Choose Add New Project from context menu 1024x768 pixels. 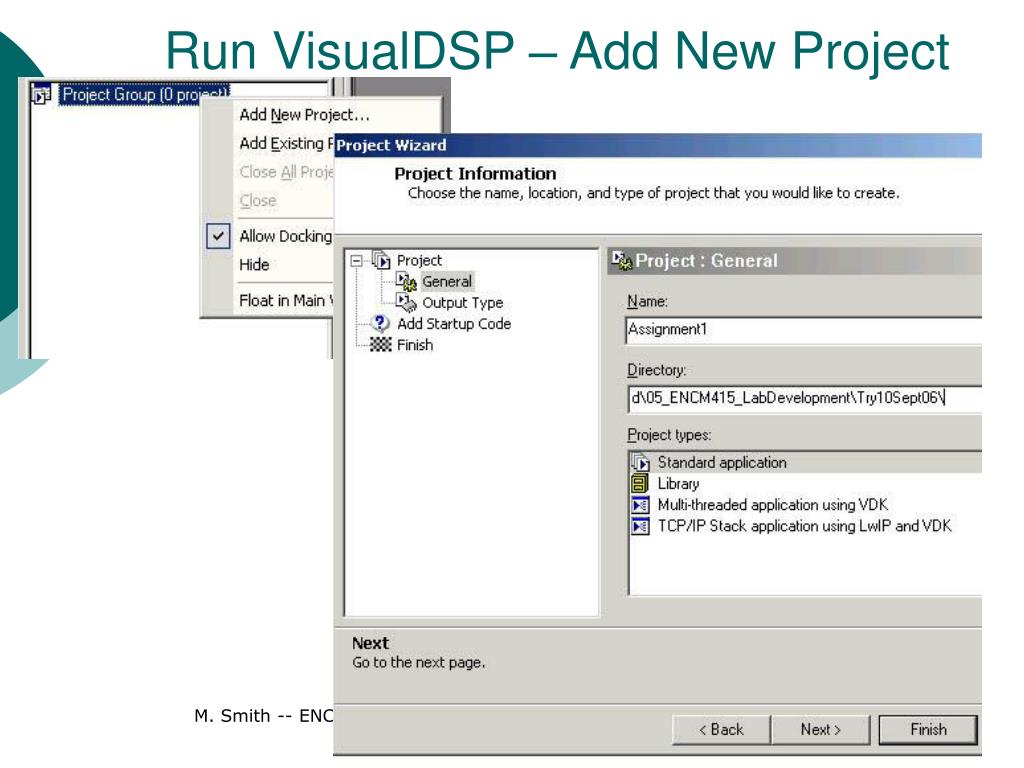[x=304, y=115]
